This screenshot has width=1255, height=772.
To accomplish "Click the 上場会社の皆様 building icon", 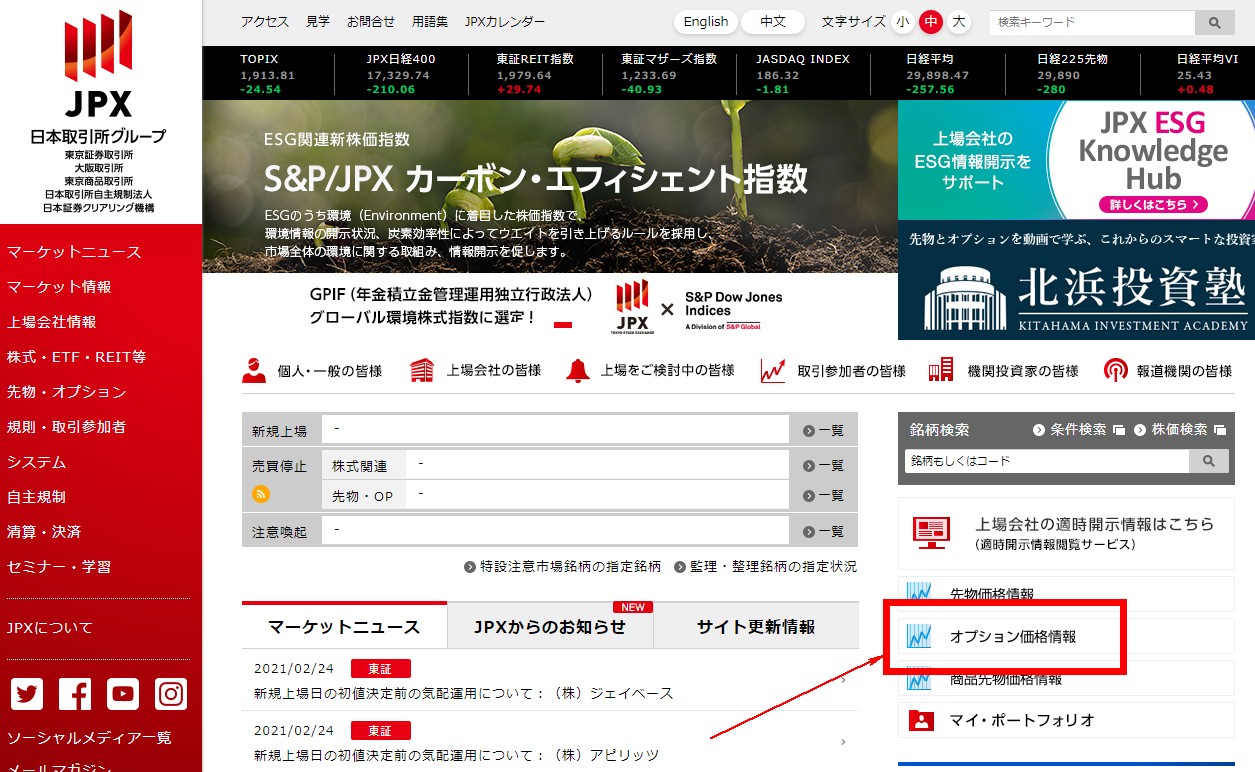I will point(423,370).
